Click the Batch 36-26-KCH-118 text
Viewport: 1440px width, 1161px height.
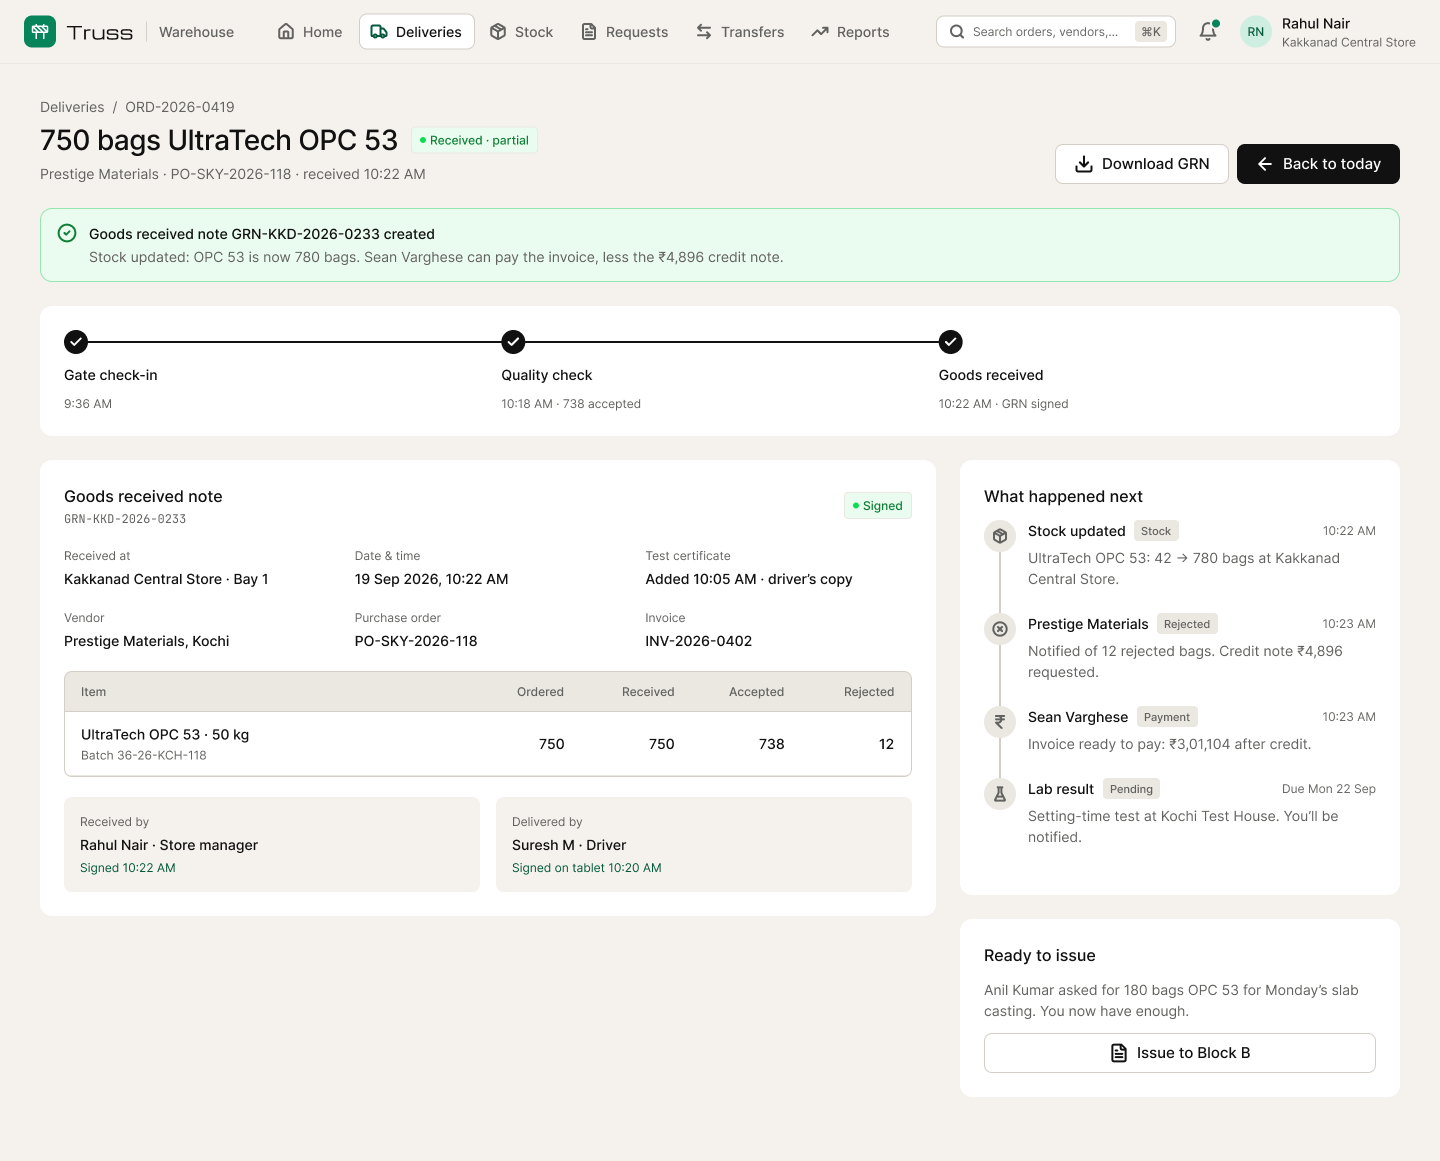(144, 755)
